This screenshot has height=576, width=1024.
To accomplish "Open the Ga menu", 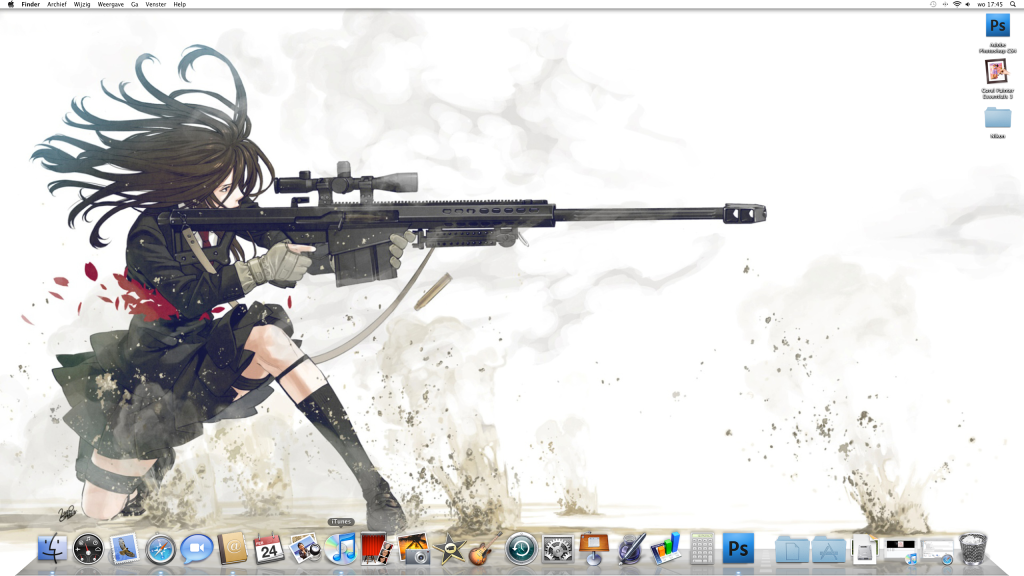I will [x=135, y=4].
